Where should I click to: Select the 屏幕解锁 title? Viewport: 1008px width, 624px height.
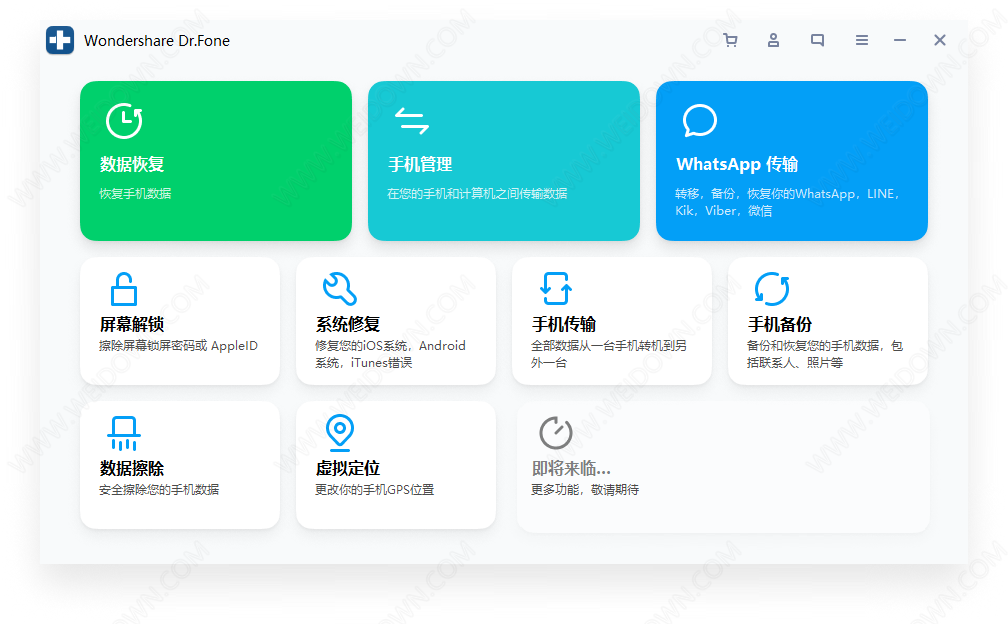[x=132, y=325]
